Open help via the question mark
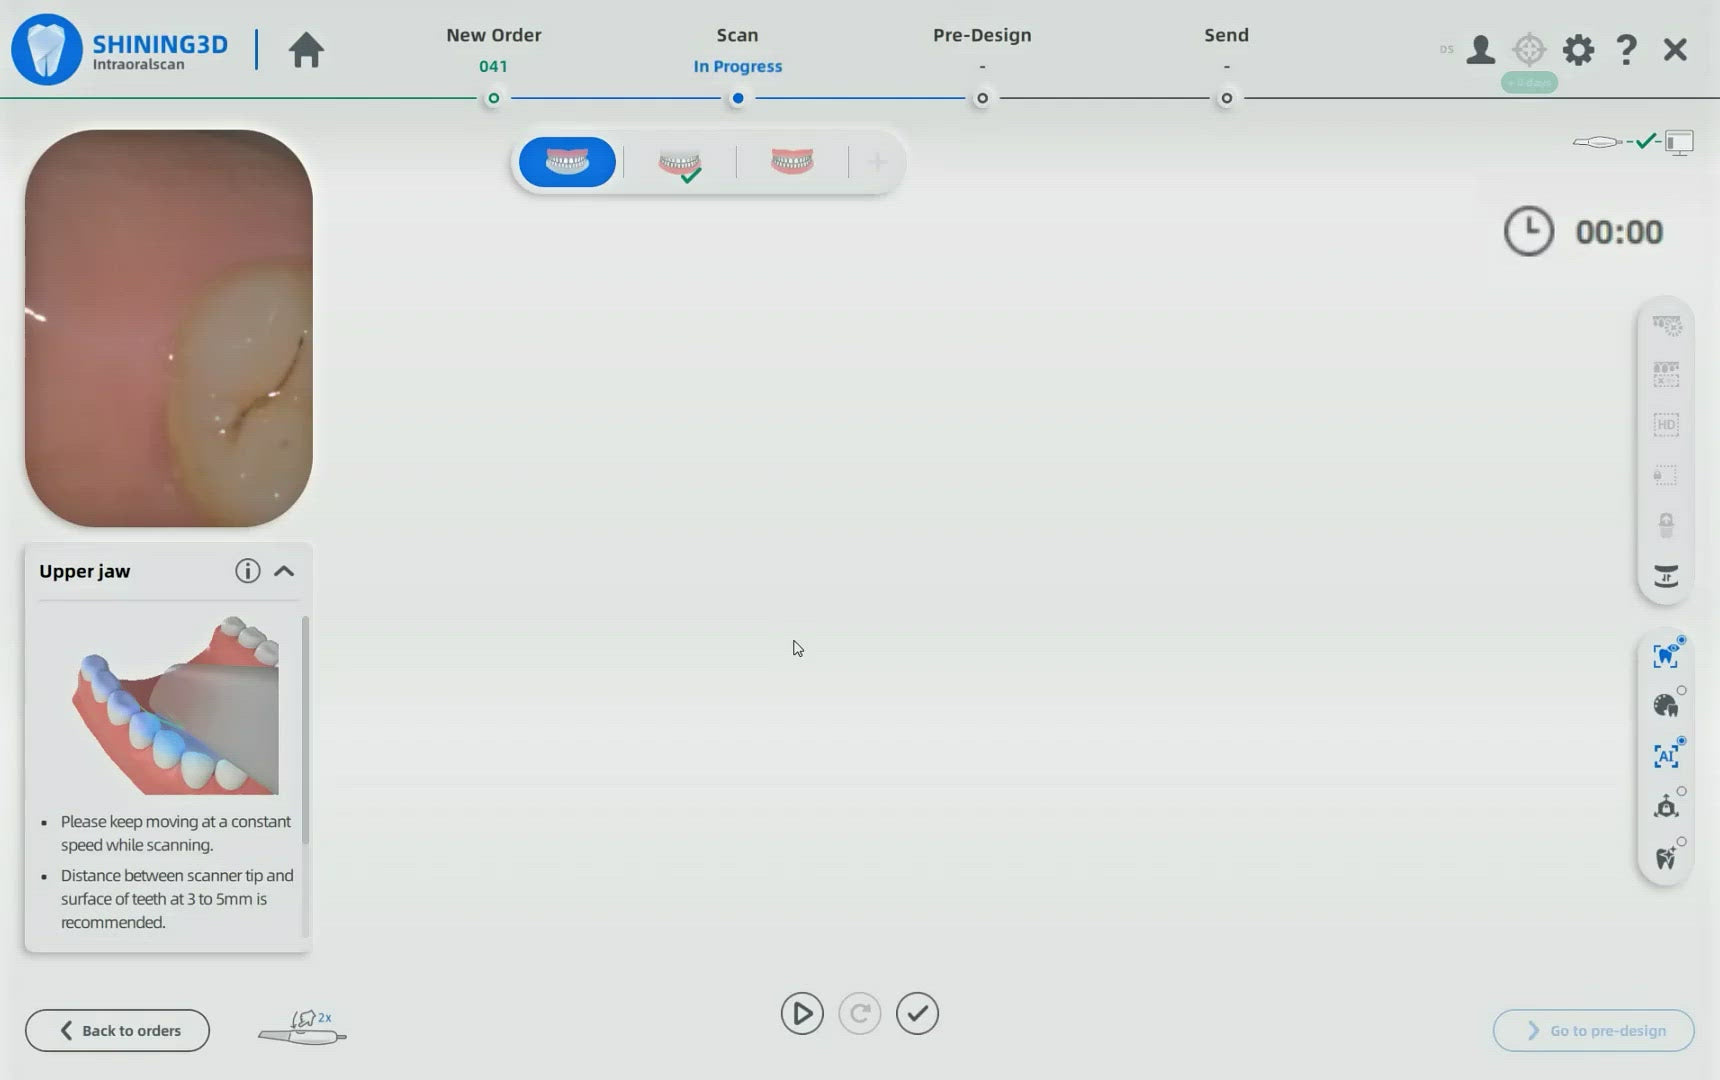Screen dimensions: 1720x1080 click(x=1626, y=50)
